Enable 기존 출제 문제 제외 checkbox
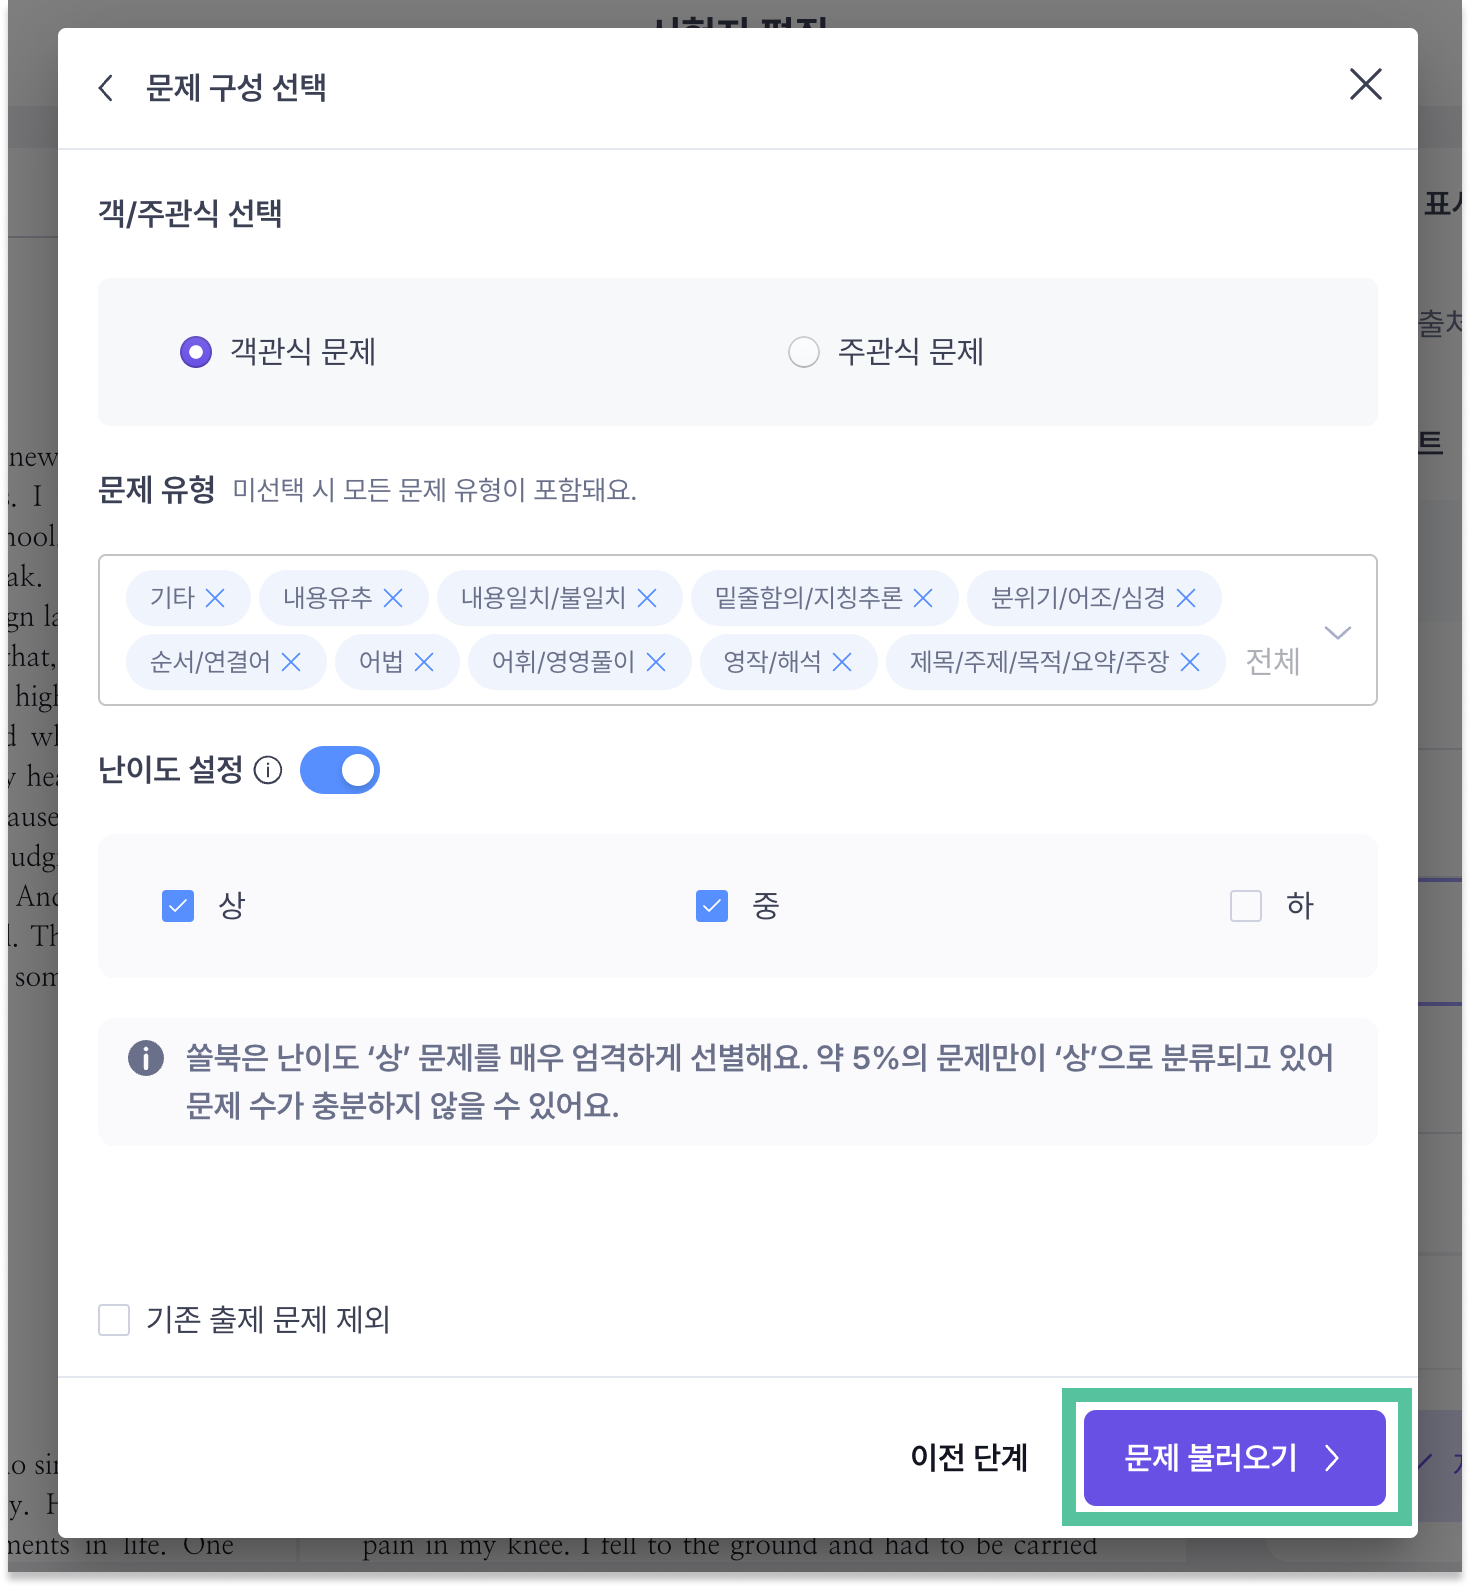The height and width of the screenshot is (1588, 1470). click(114, 1320)
